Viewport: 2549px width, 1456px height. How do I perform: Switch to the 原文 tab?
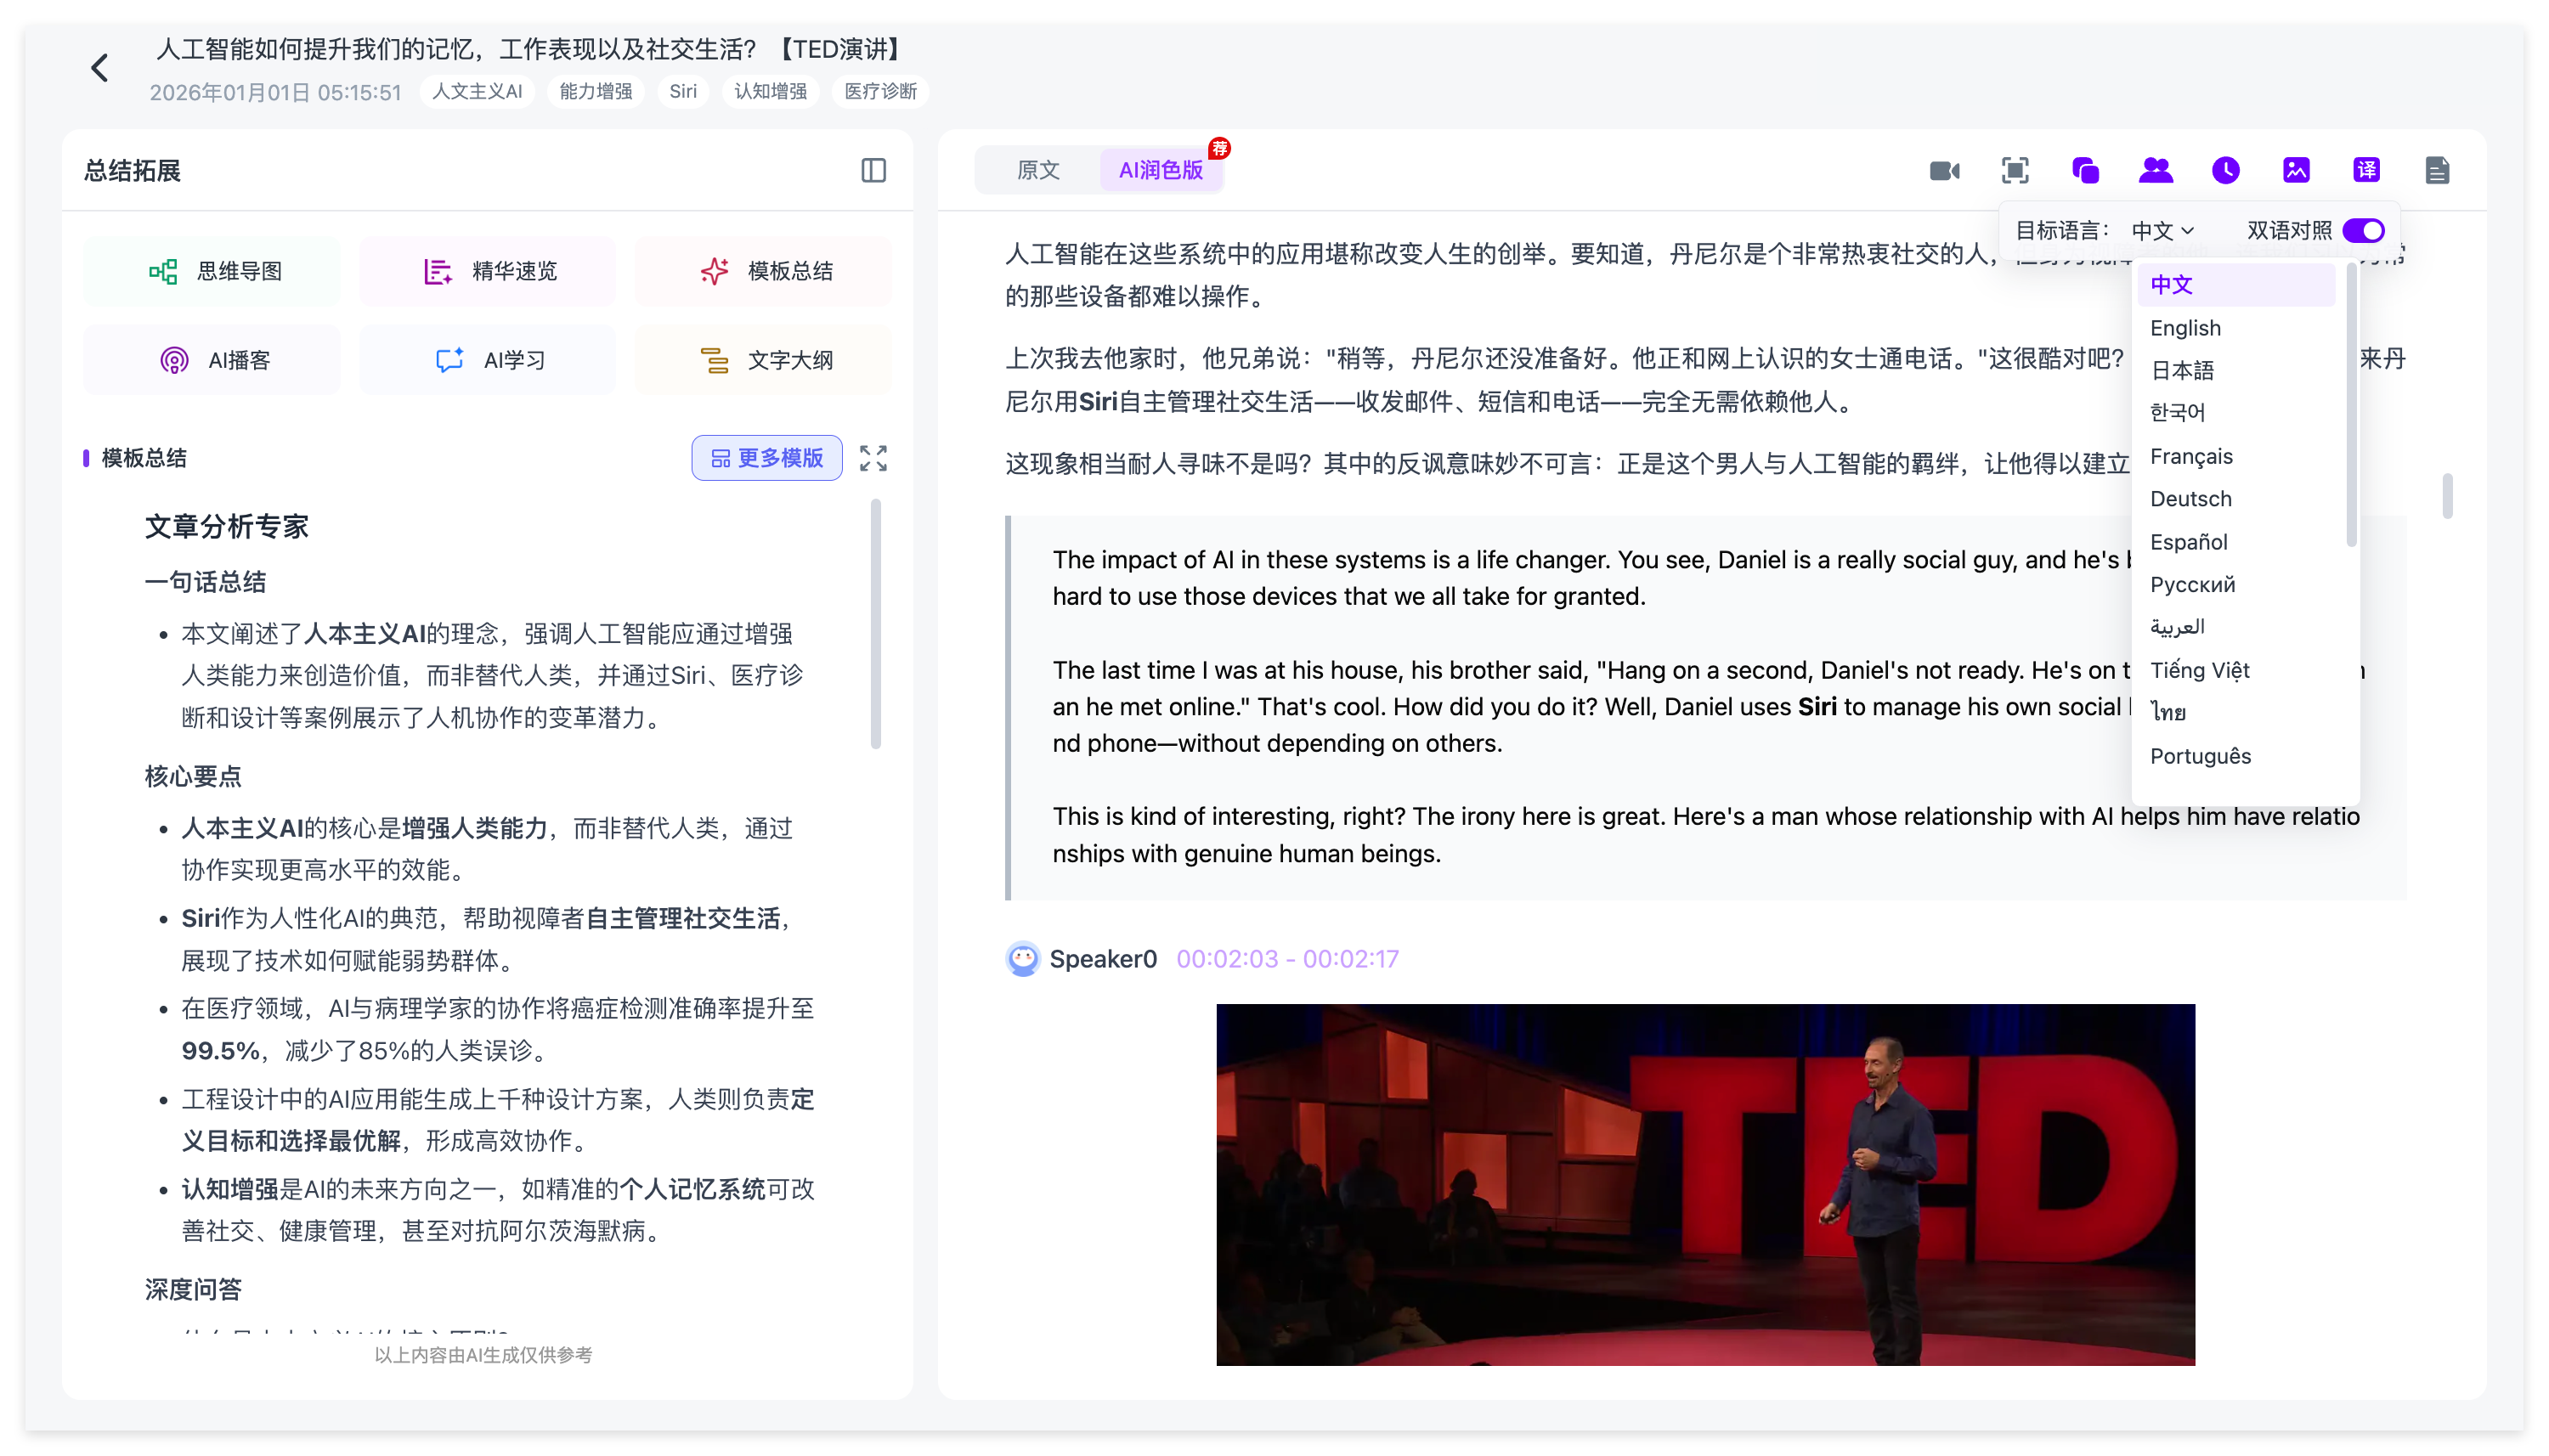click(1038, 171)
